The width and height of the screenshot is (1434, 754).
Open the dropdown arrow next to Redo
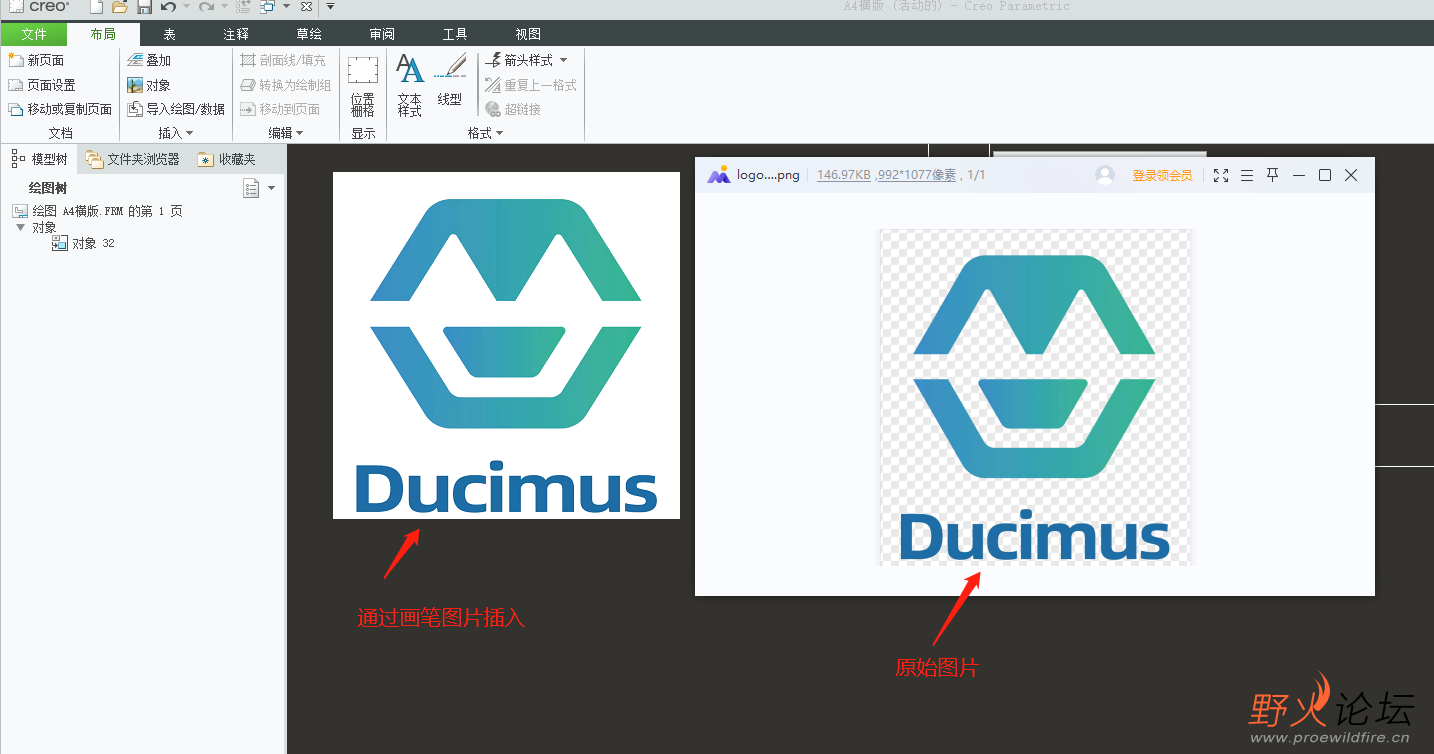pos(224,7)
